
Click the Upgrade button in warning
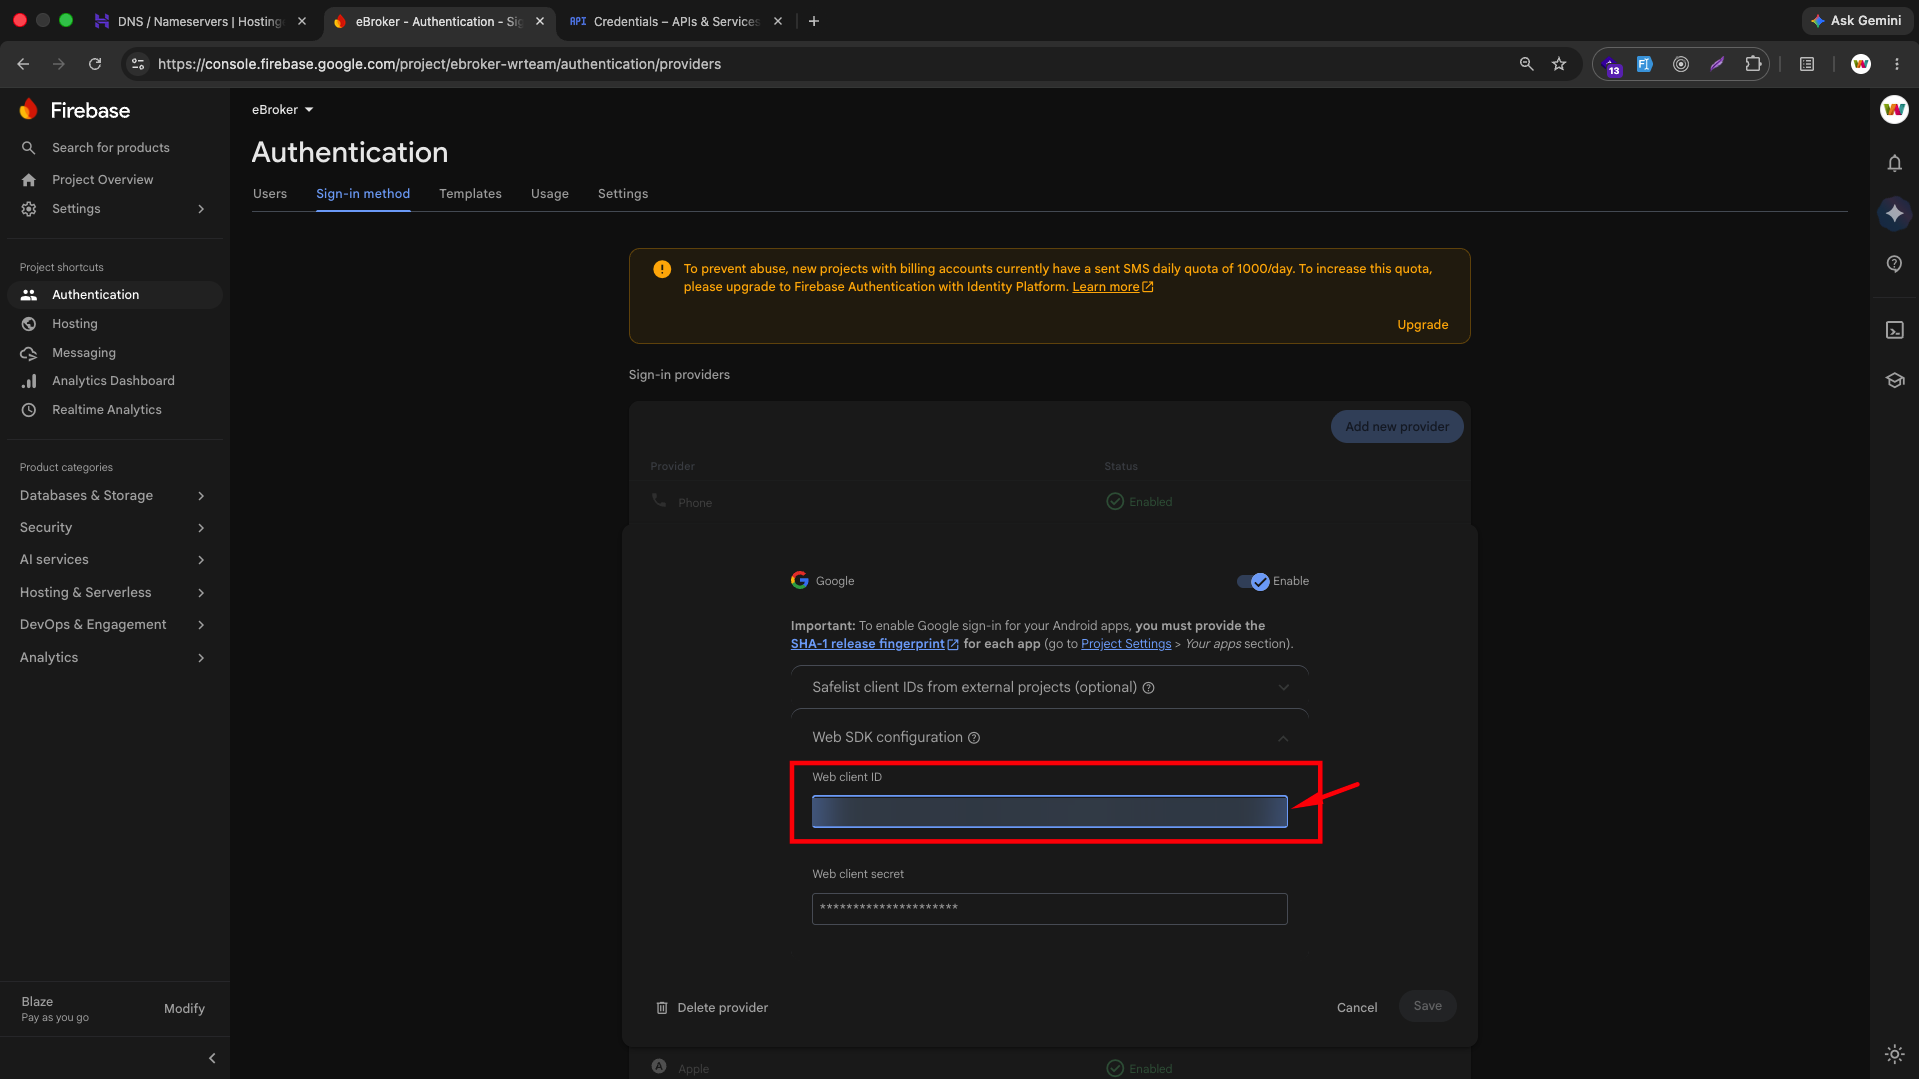coord(1422,325)
